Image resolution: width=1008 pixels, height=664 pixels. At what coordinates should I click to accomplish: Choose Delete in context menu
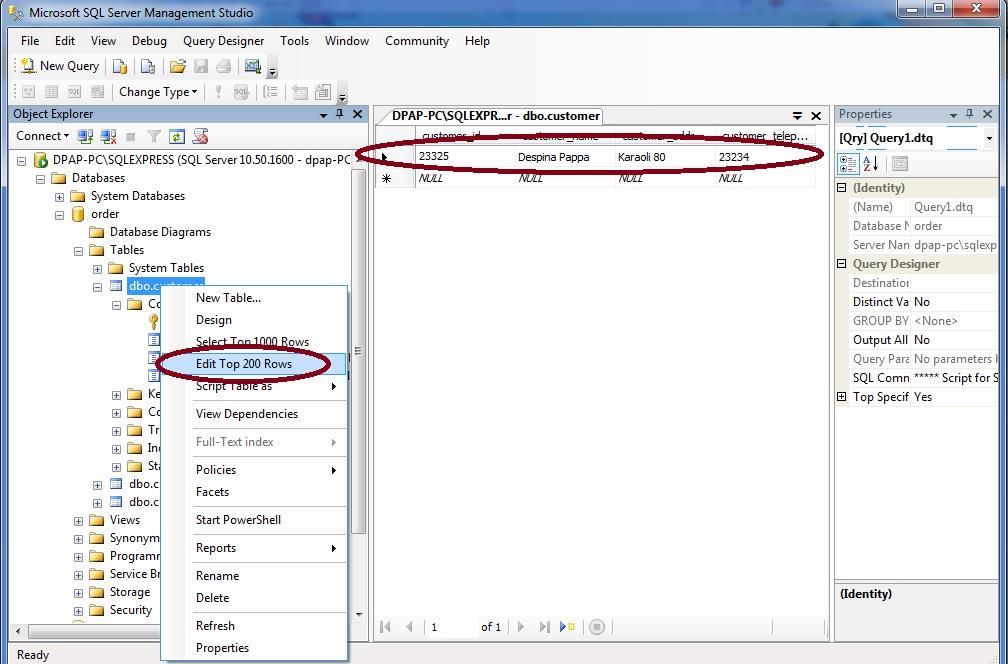point(252,598)
